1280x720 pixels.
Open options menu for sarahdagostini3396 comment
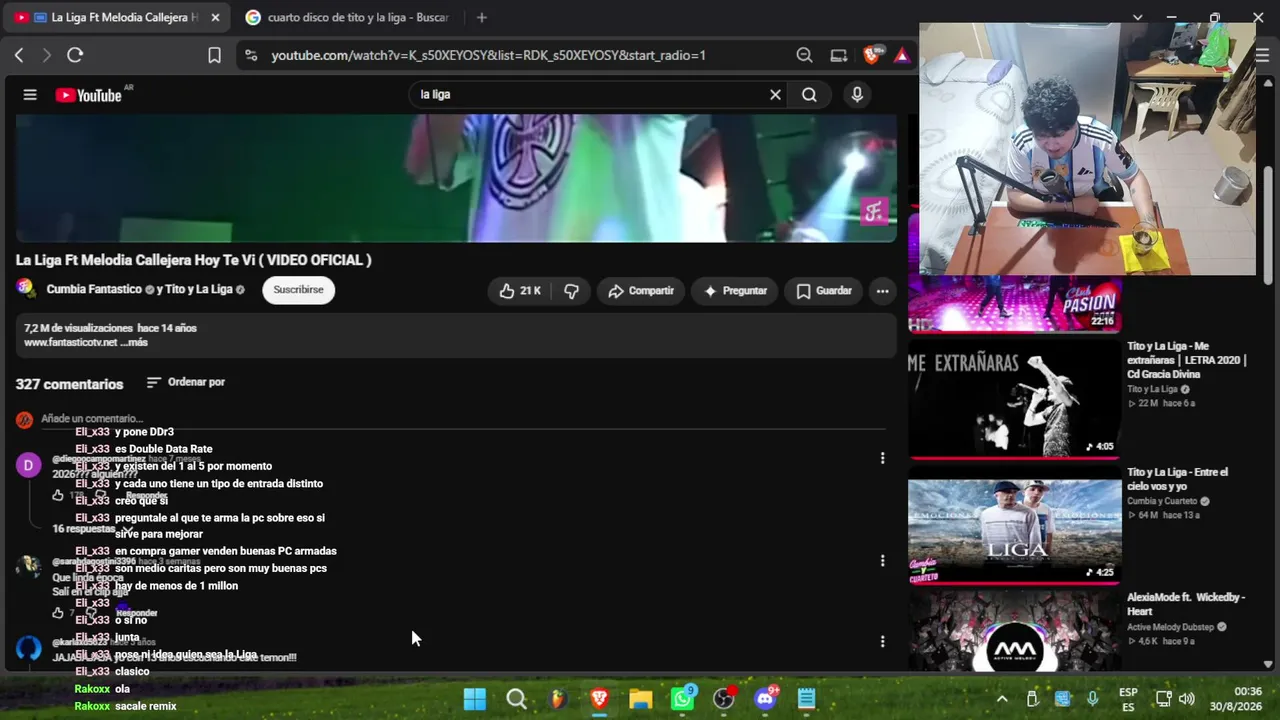[x=882, y=561]
